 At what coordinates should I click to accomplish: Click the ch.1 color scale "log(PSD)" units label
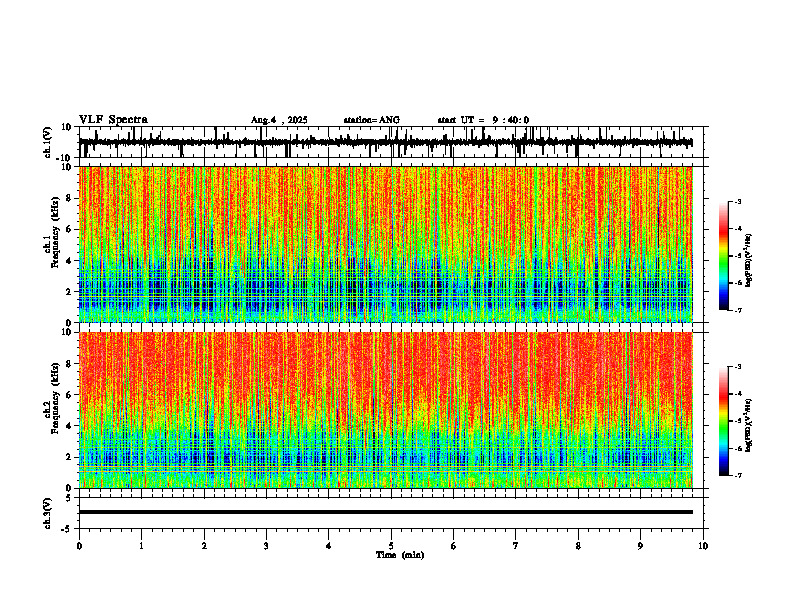pyautogui.click(x=748, y=260)
